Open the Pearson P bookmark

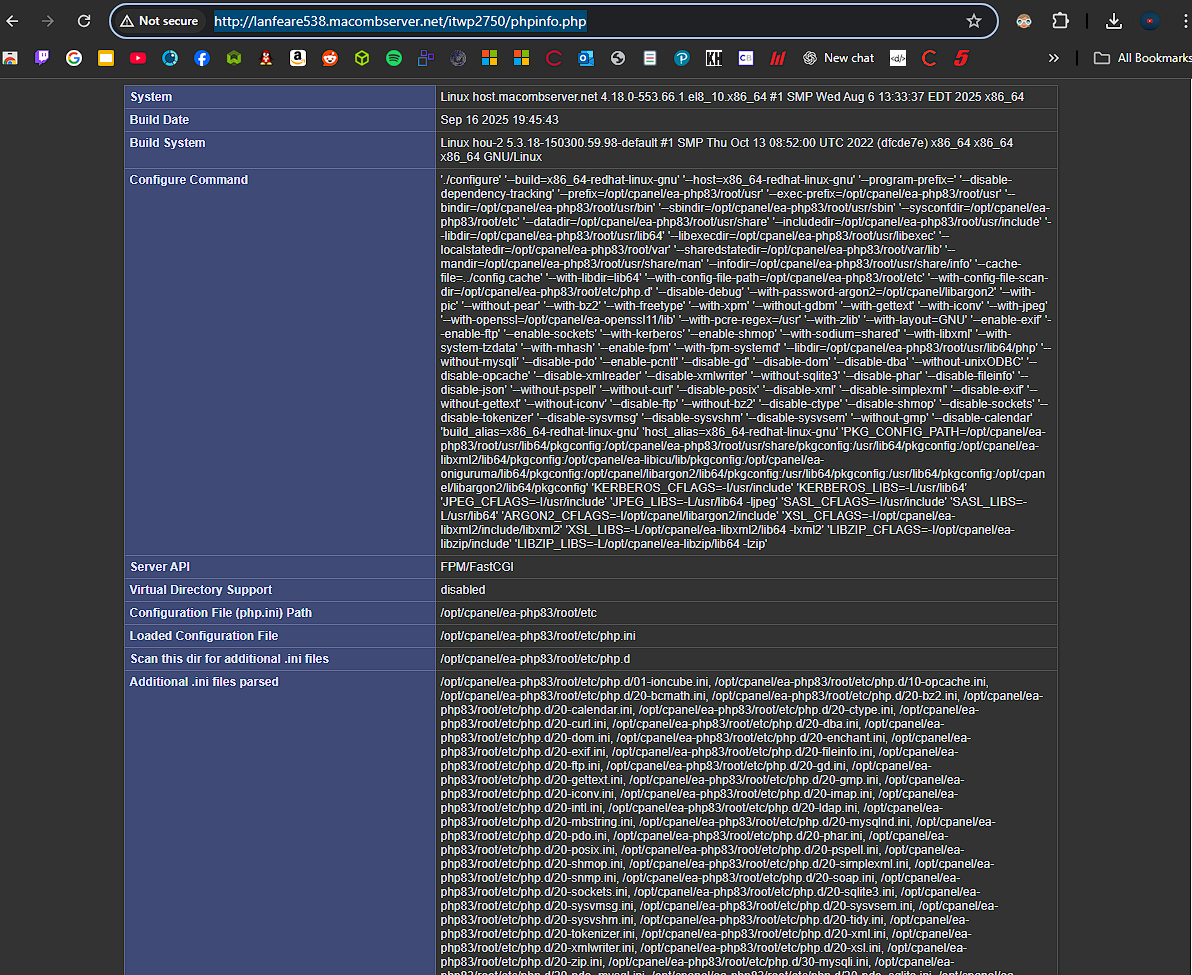[x=682, y=58]
